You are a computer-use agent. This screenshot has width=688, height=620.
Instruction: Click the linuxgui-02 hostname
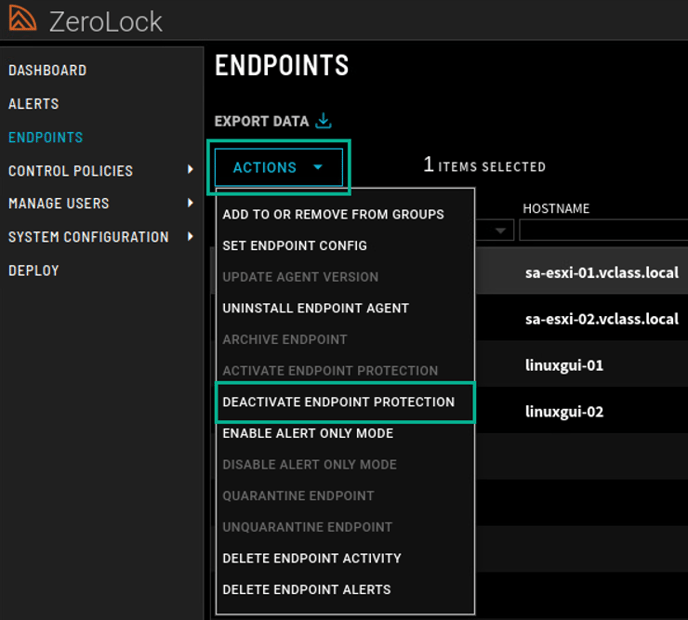click(564, 412)
